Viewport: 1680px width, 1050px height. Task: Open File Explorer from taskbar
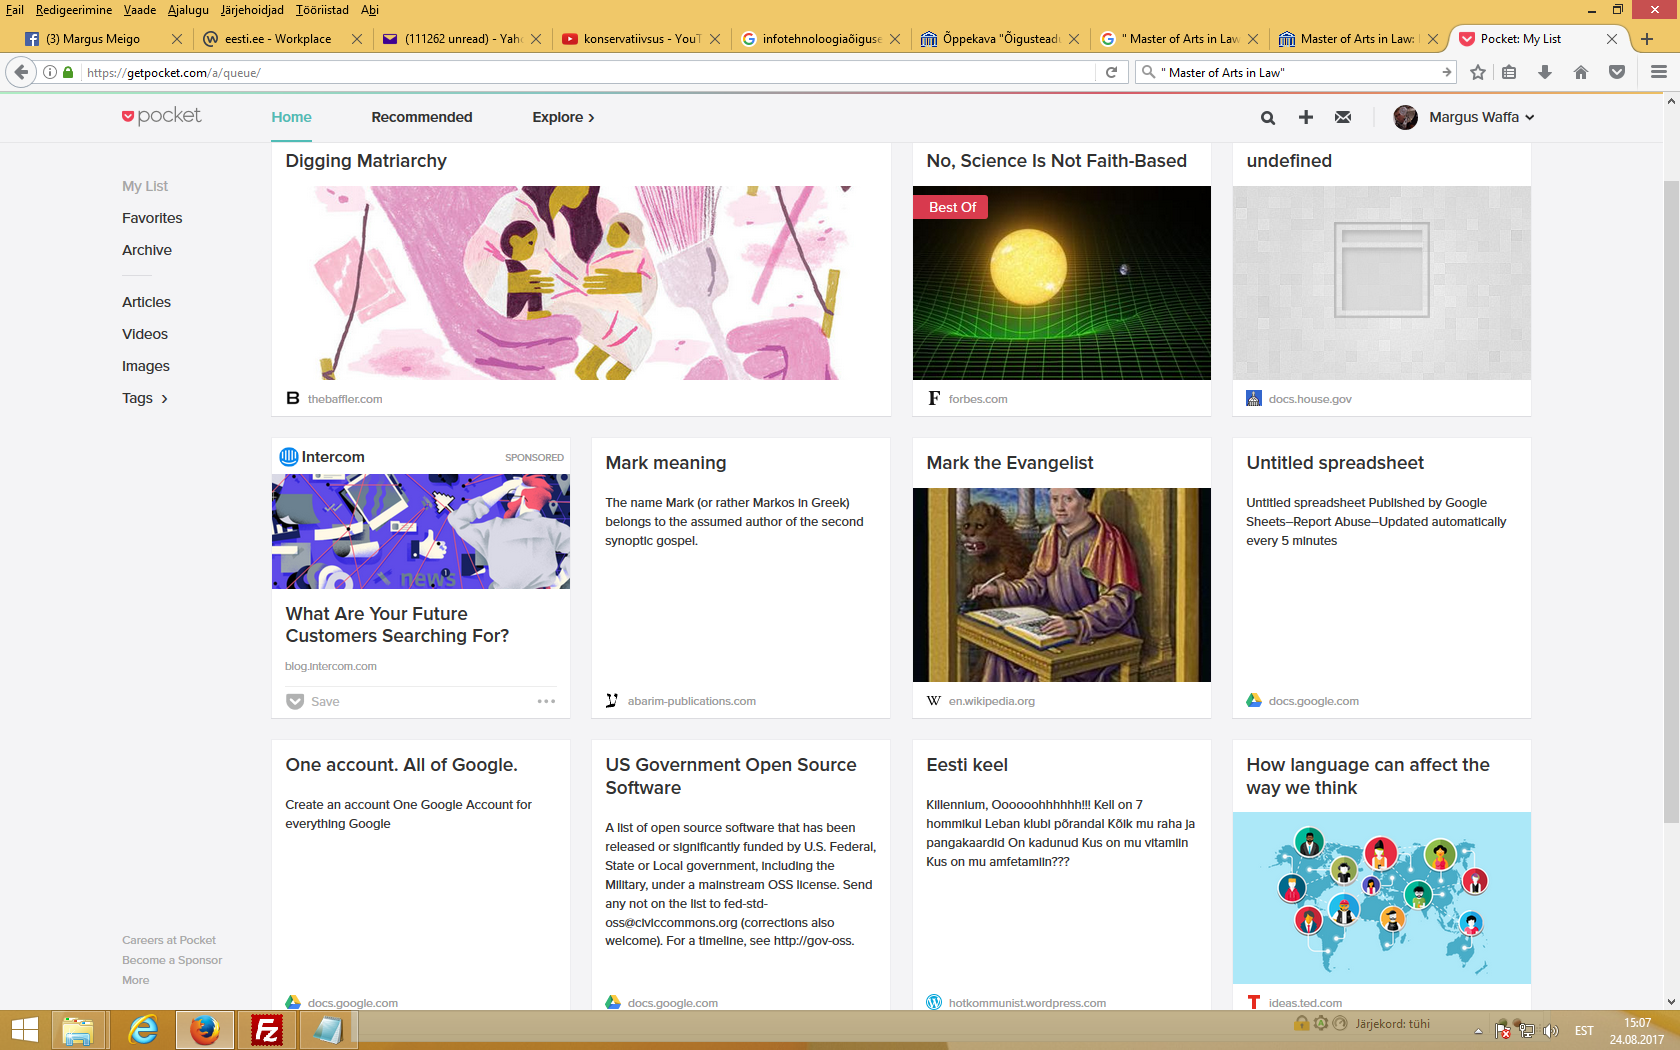[78, 1030]
